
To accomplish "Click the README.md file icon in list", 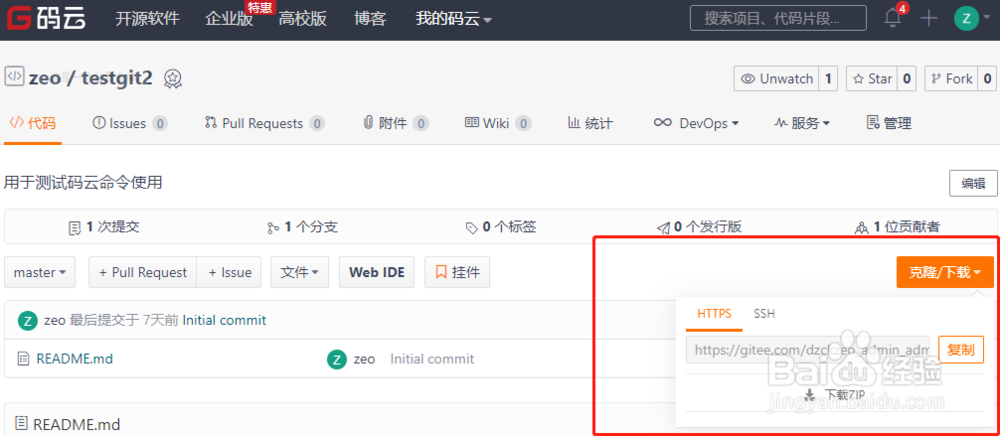I will coord(23,359).
